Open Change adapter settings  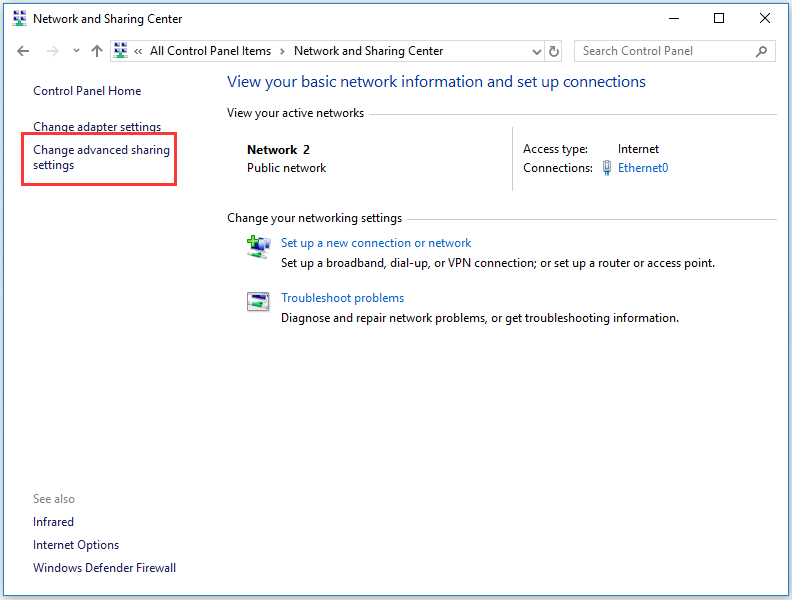point(97,127)
